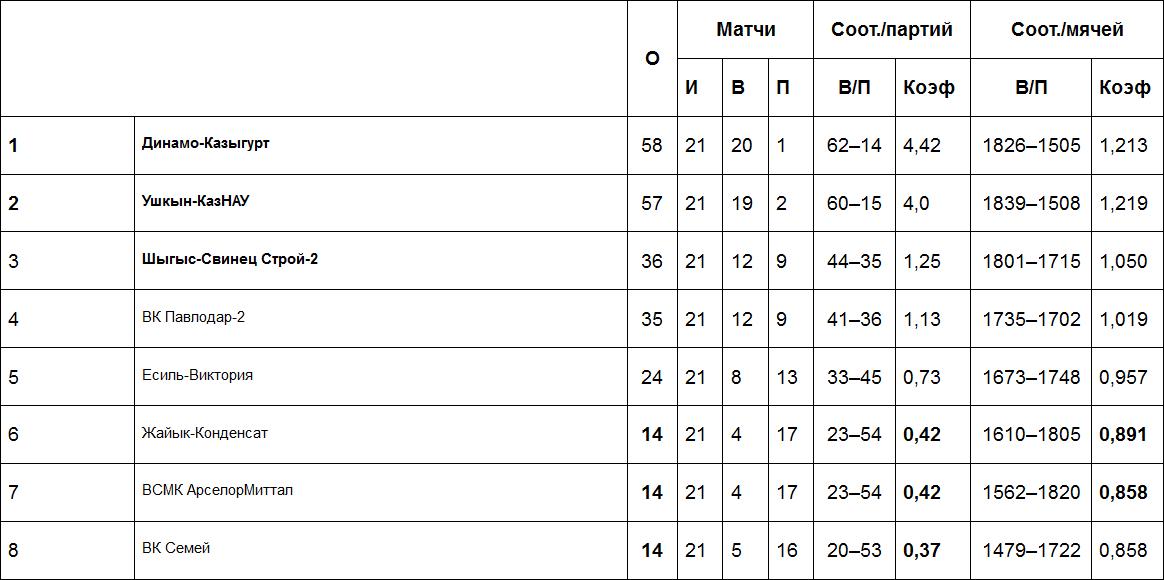Viewport: 1164px width, 580px height.
Task: Select the Жайык-Конденсат team cell
Action: 205,433
